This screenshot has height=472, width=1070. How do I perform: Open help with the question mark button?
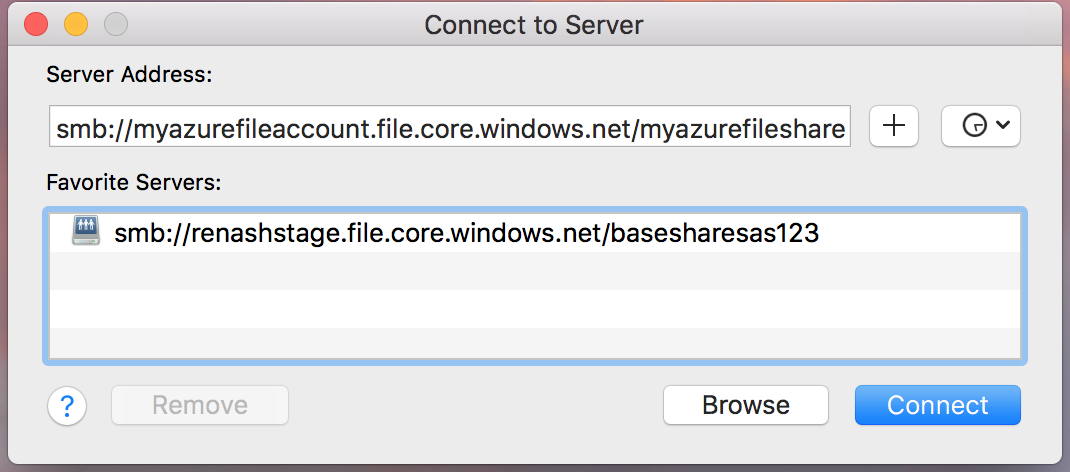tap(67, 405)
